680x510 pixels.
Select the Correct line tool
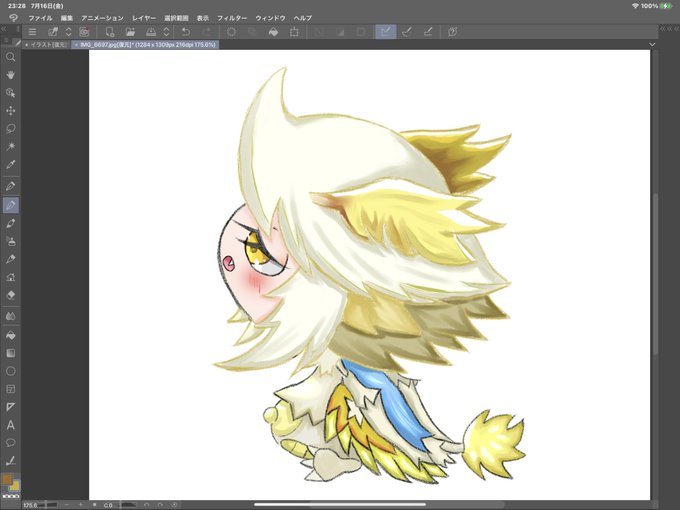click(10, 461)
